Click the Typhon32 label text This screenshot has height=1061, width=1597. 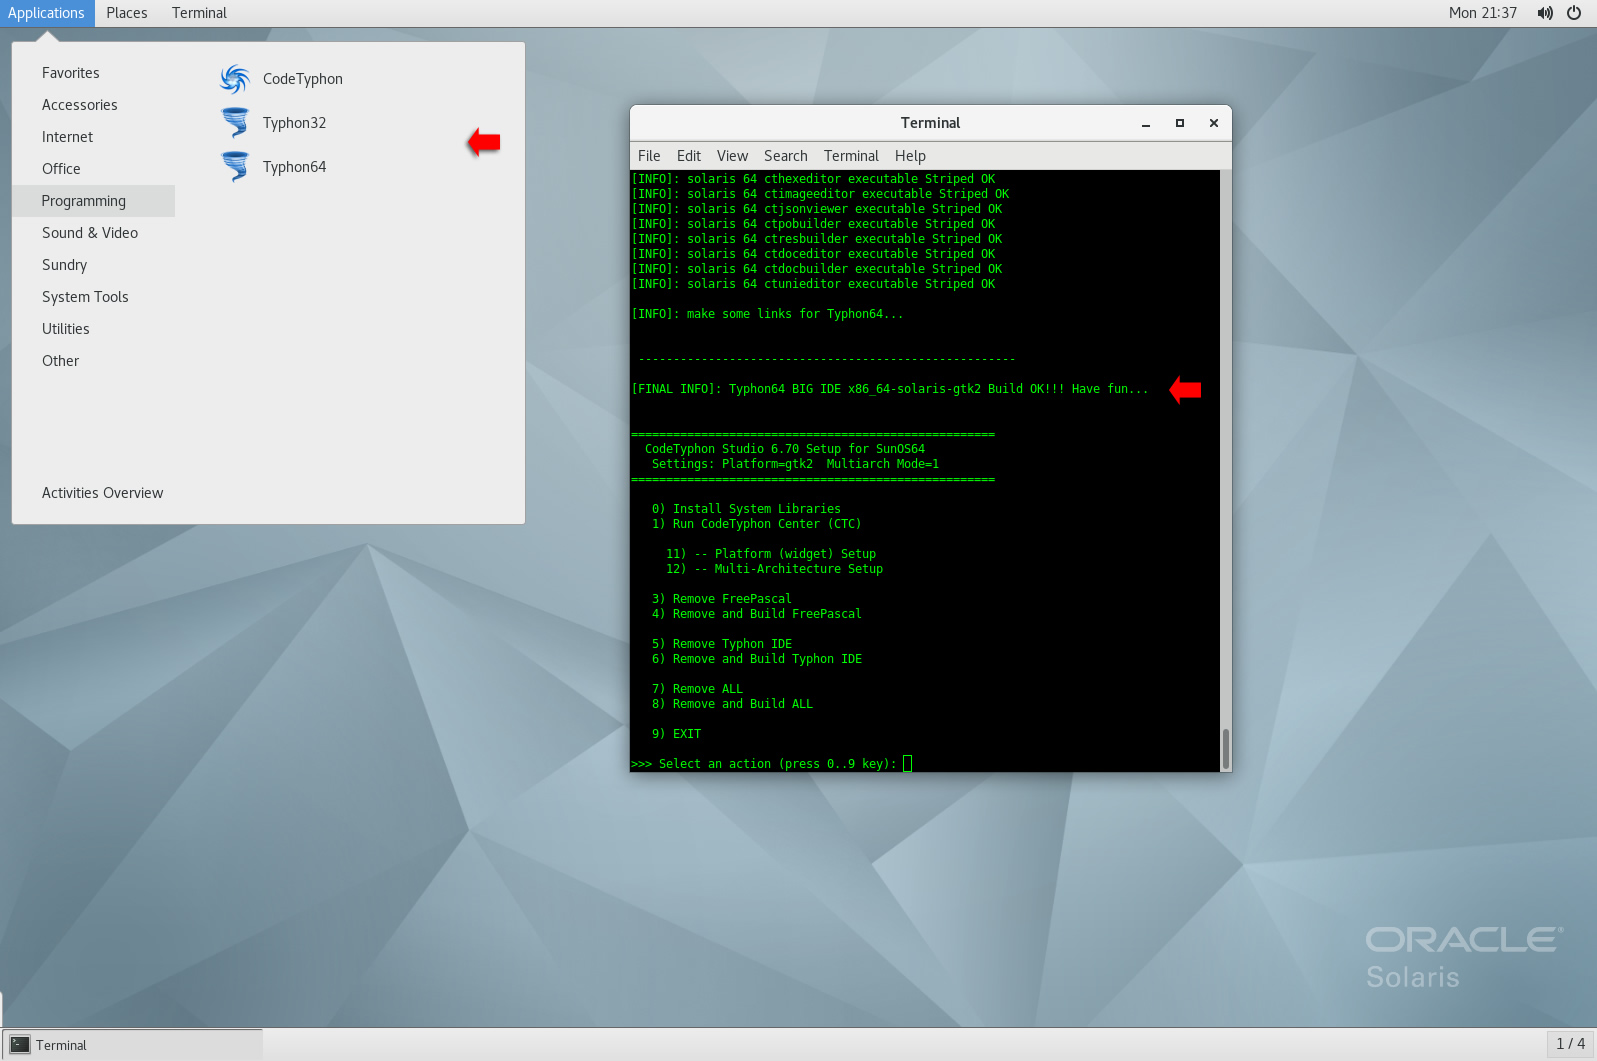294,123
